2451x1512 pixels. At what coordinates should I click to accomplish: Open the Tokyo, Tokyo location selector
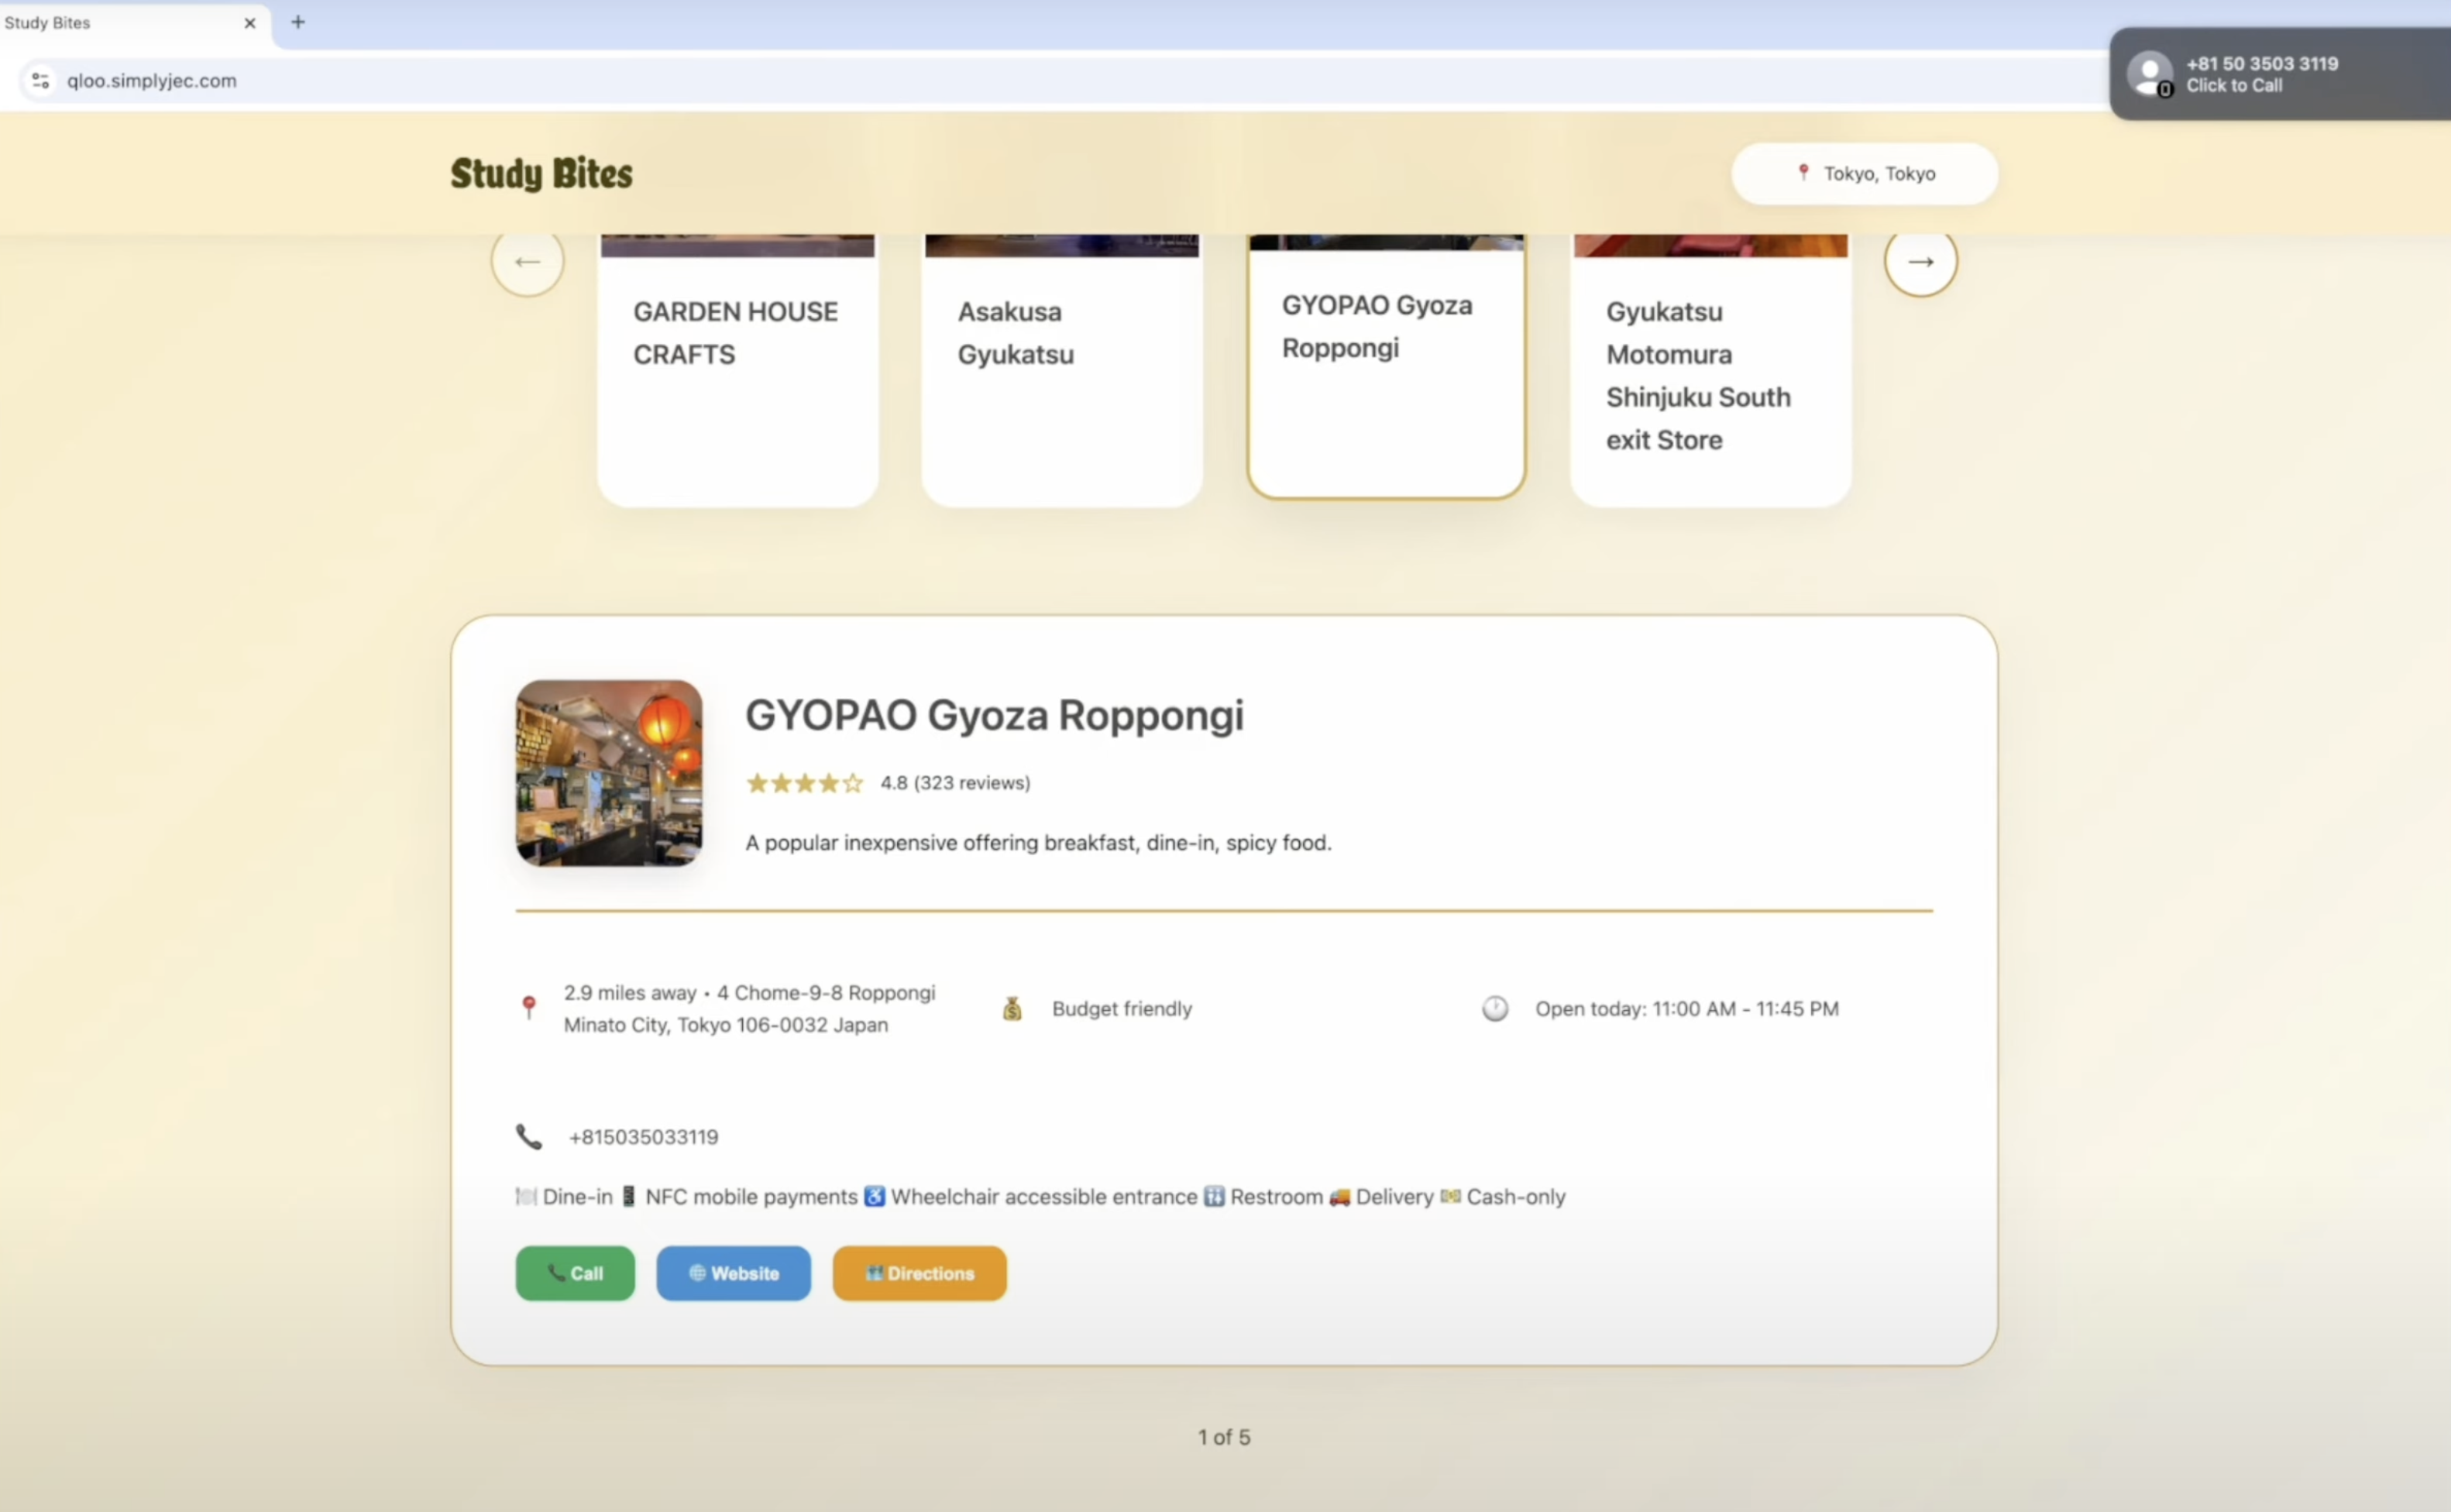(x=1864, y=174)
